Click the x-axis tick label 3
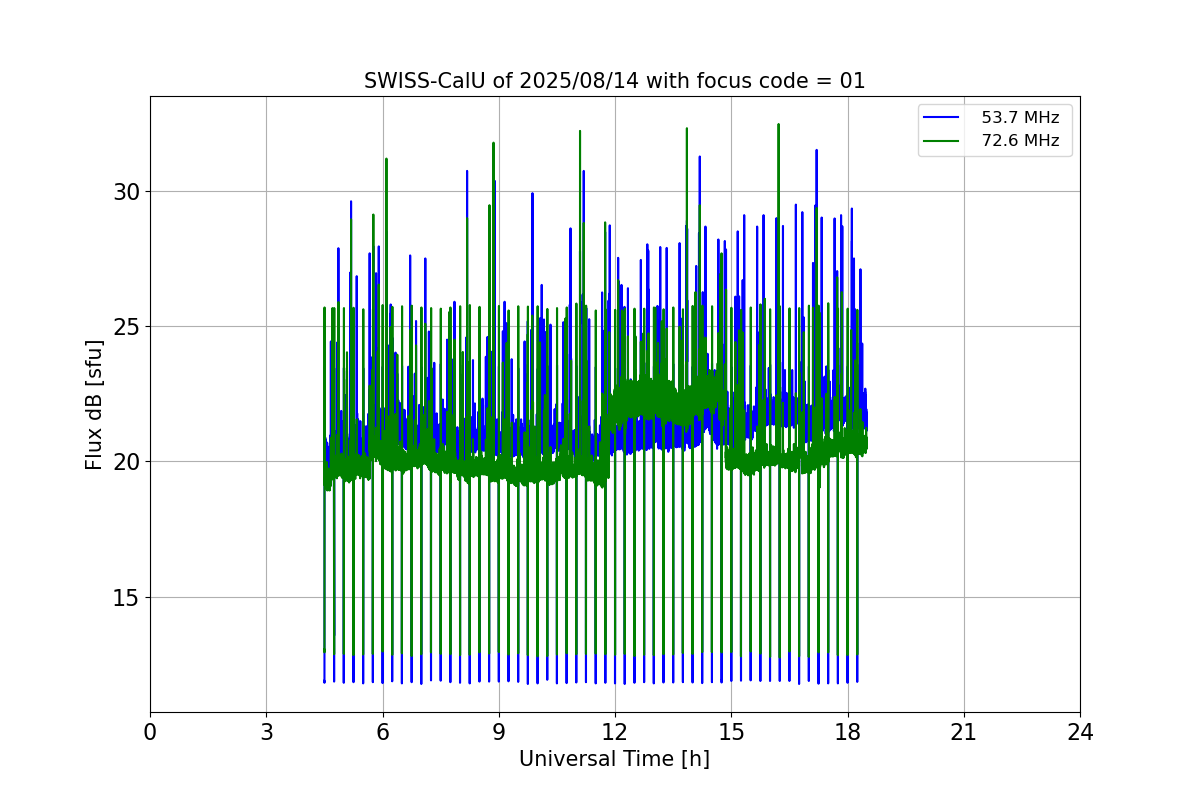This screenshot has width=1200, height=800. [266, 732]
